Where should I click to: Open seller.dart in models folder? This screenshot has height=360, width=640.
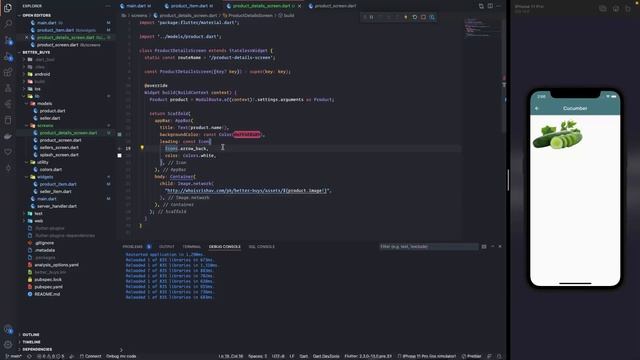(50, 118)
